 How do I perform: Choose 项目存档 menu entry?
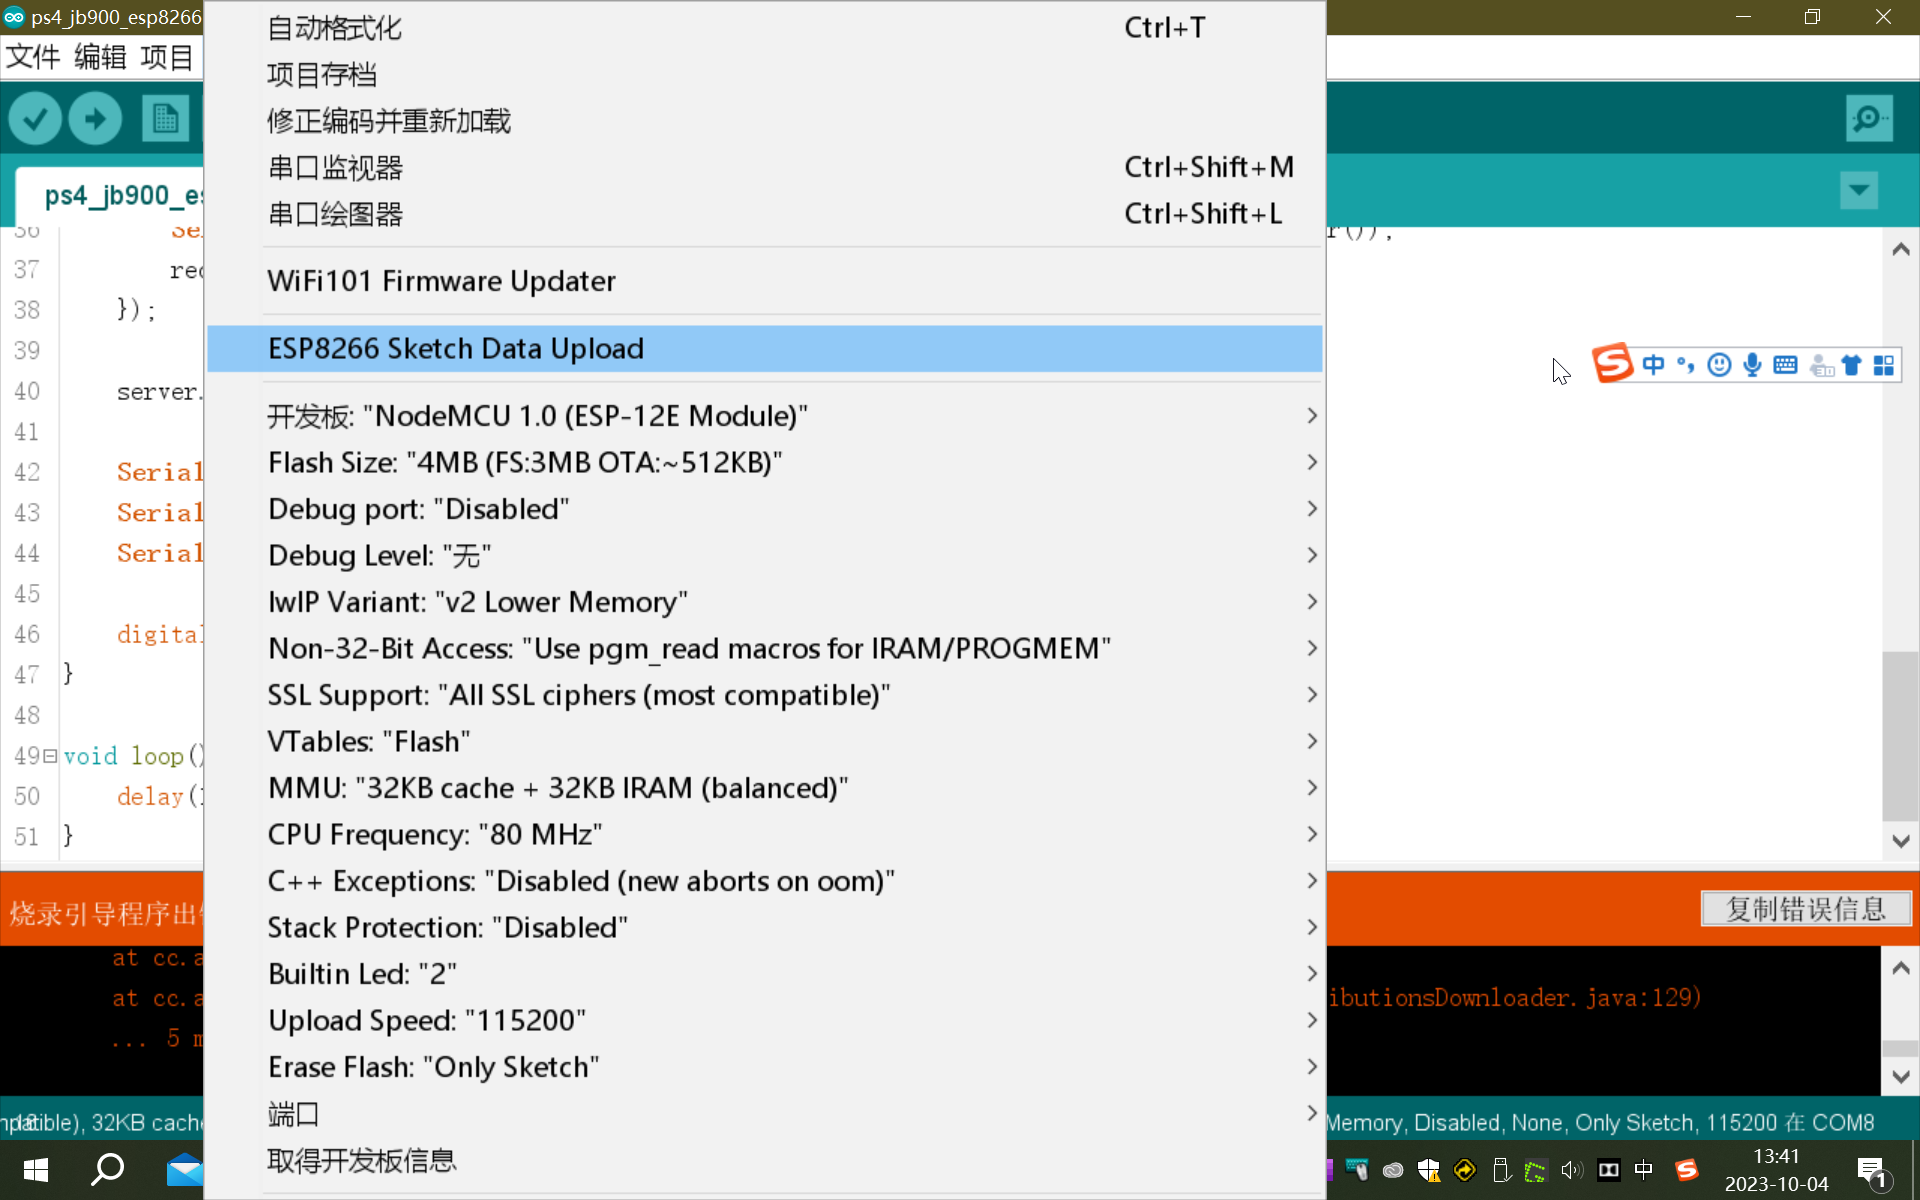click(x=764, y=75)
